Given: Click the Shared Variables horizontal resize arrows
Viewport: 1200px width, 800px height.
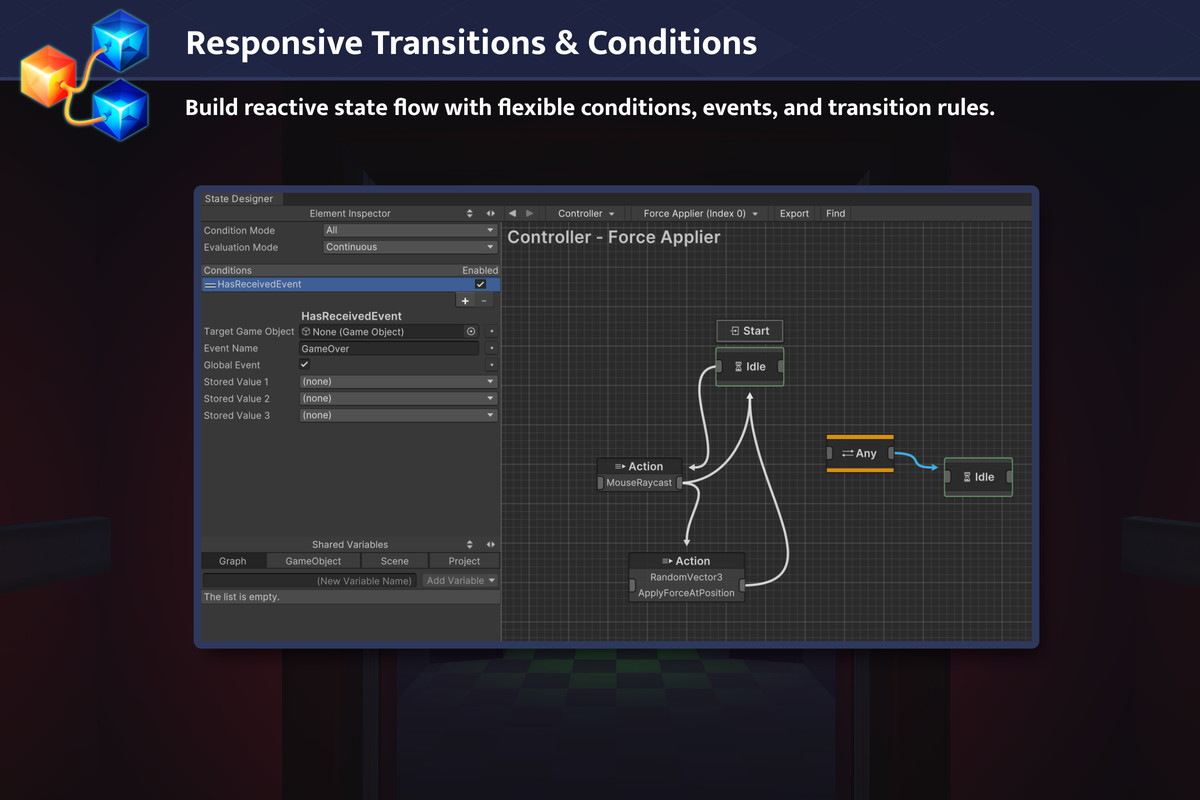Looking at the screenshot, I should [491, 544].
